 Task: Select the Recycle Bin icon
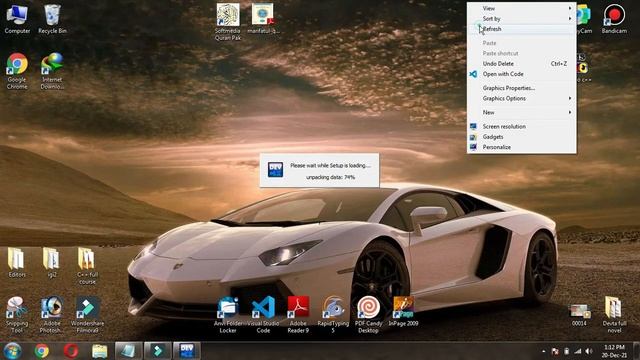point(52,19)
